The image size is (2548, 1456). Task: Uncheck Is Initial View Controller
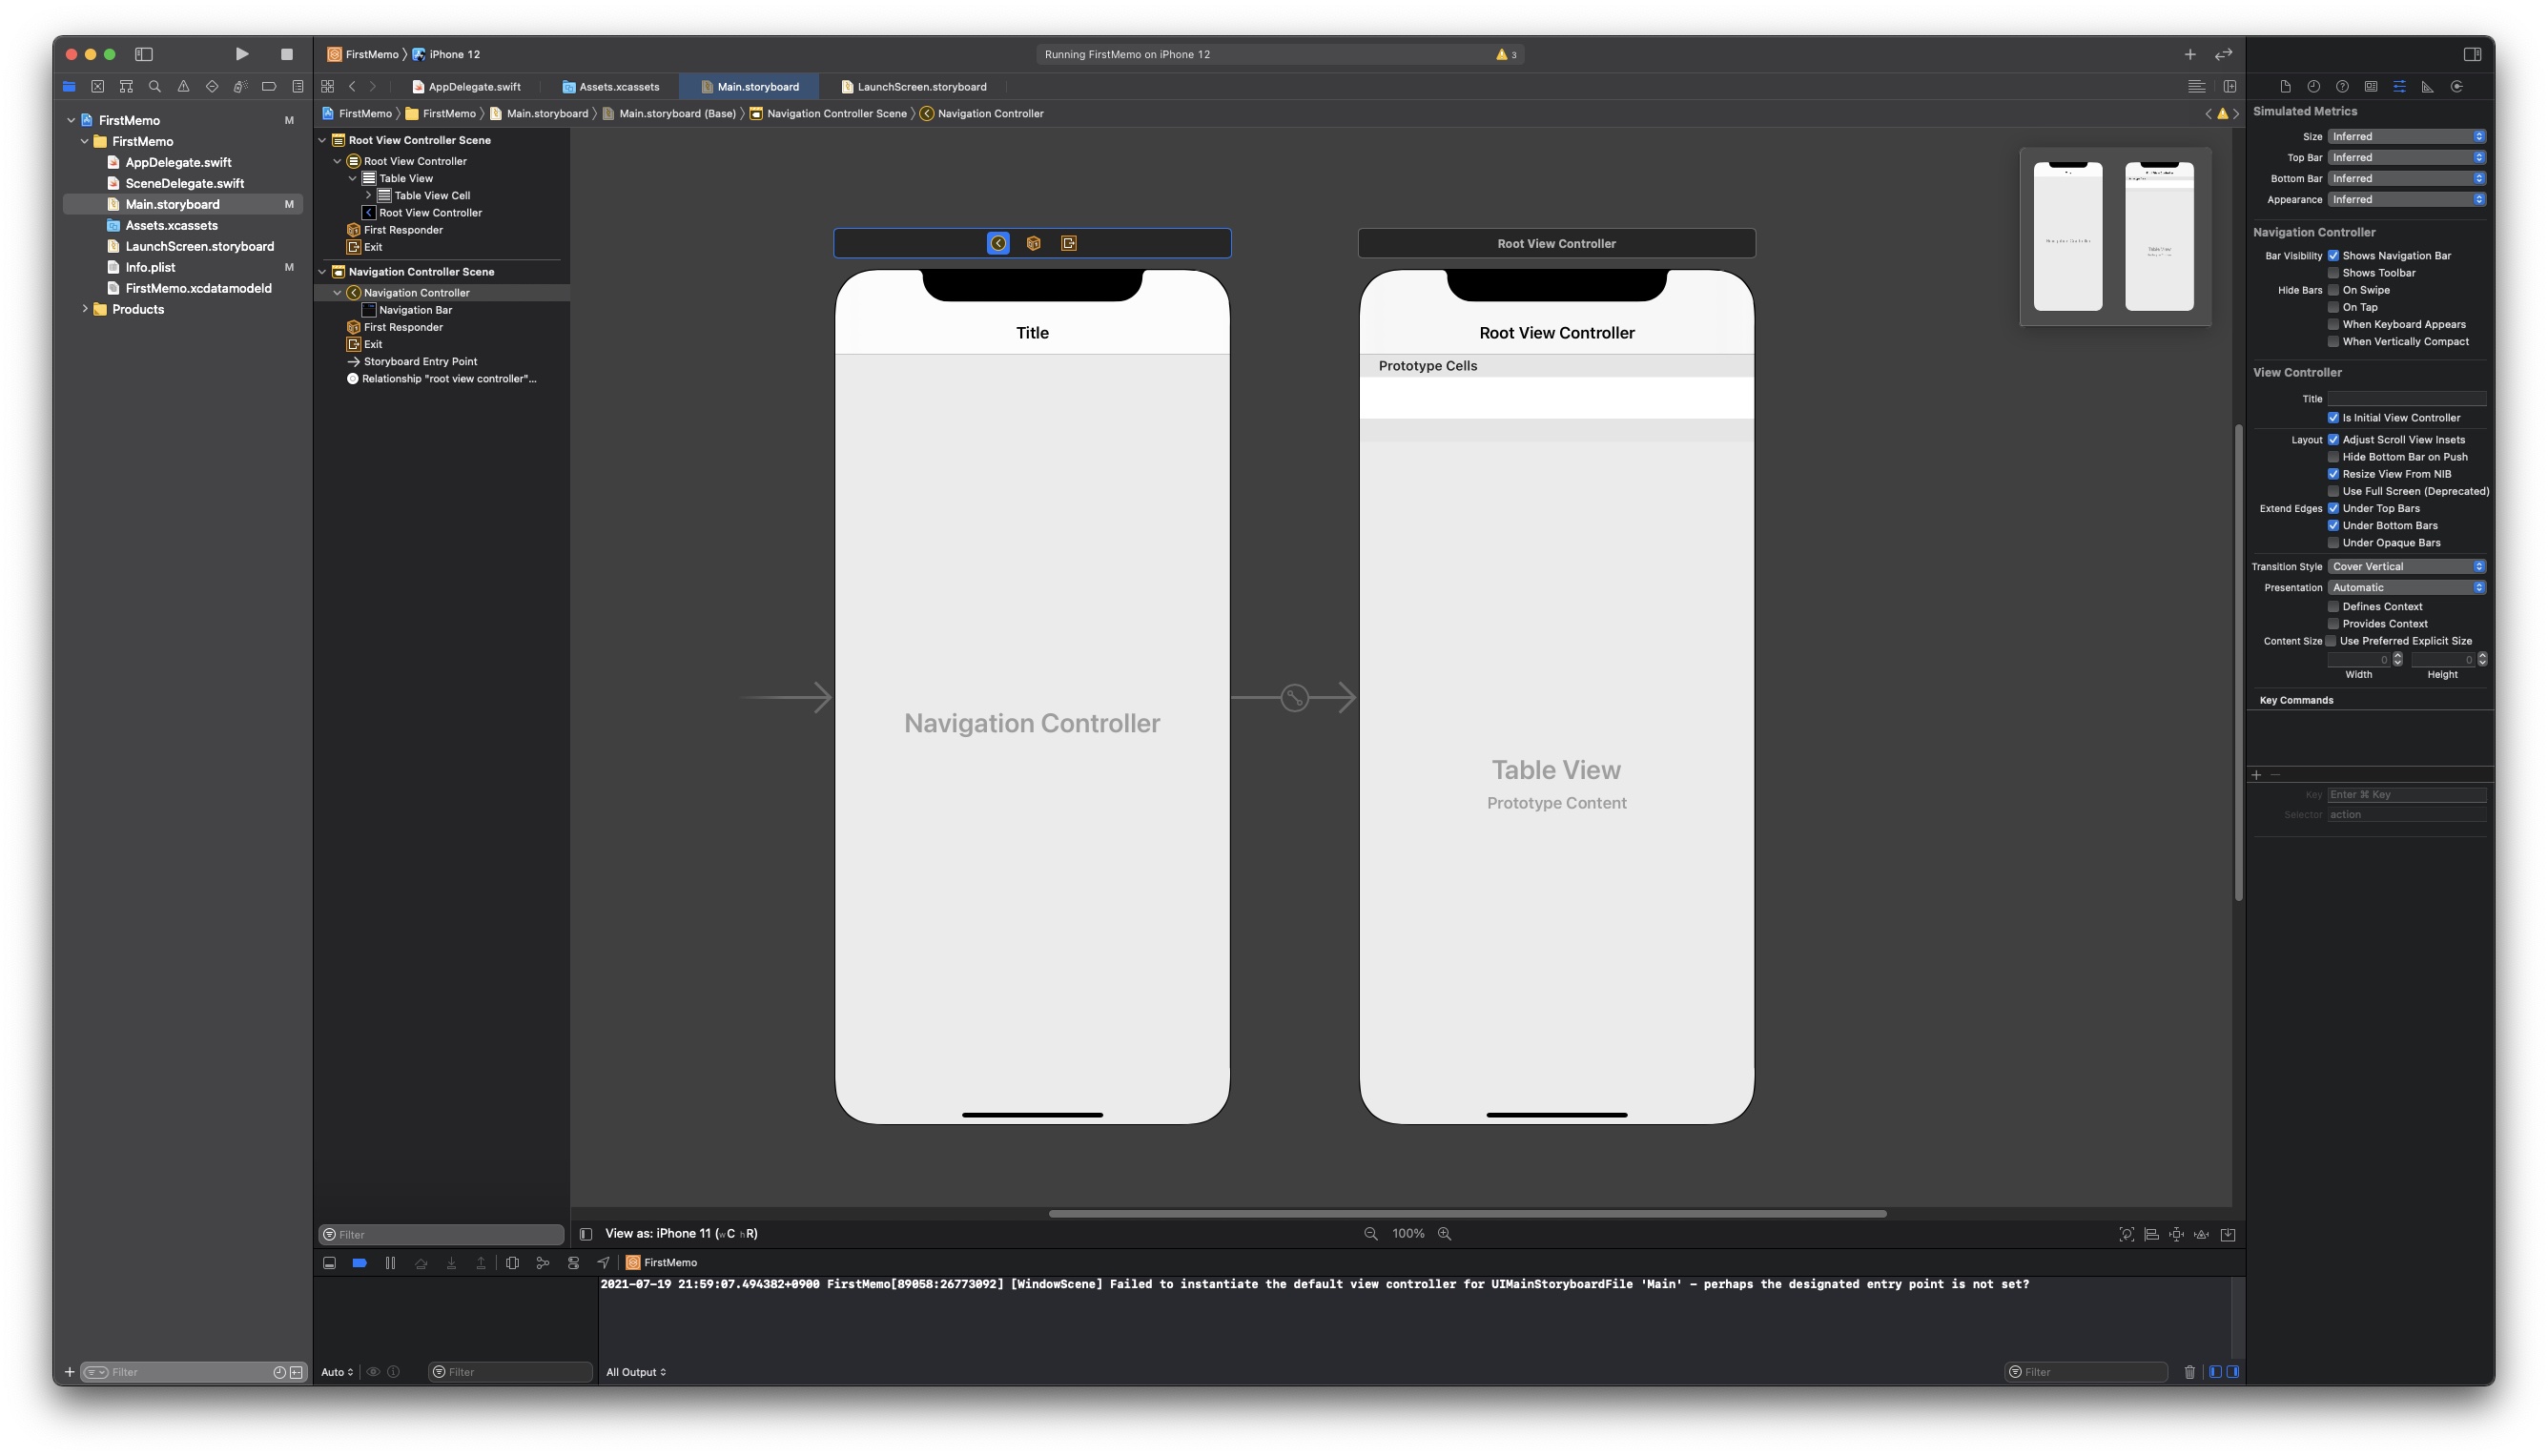tap(2333, 418)
